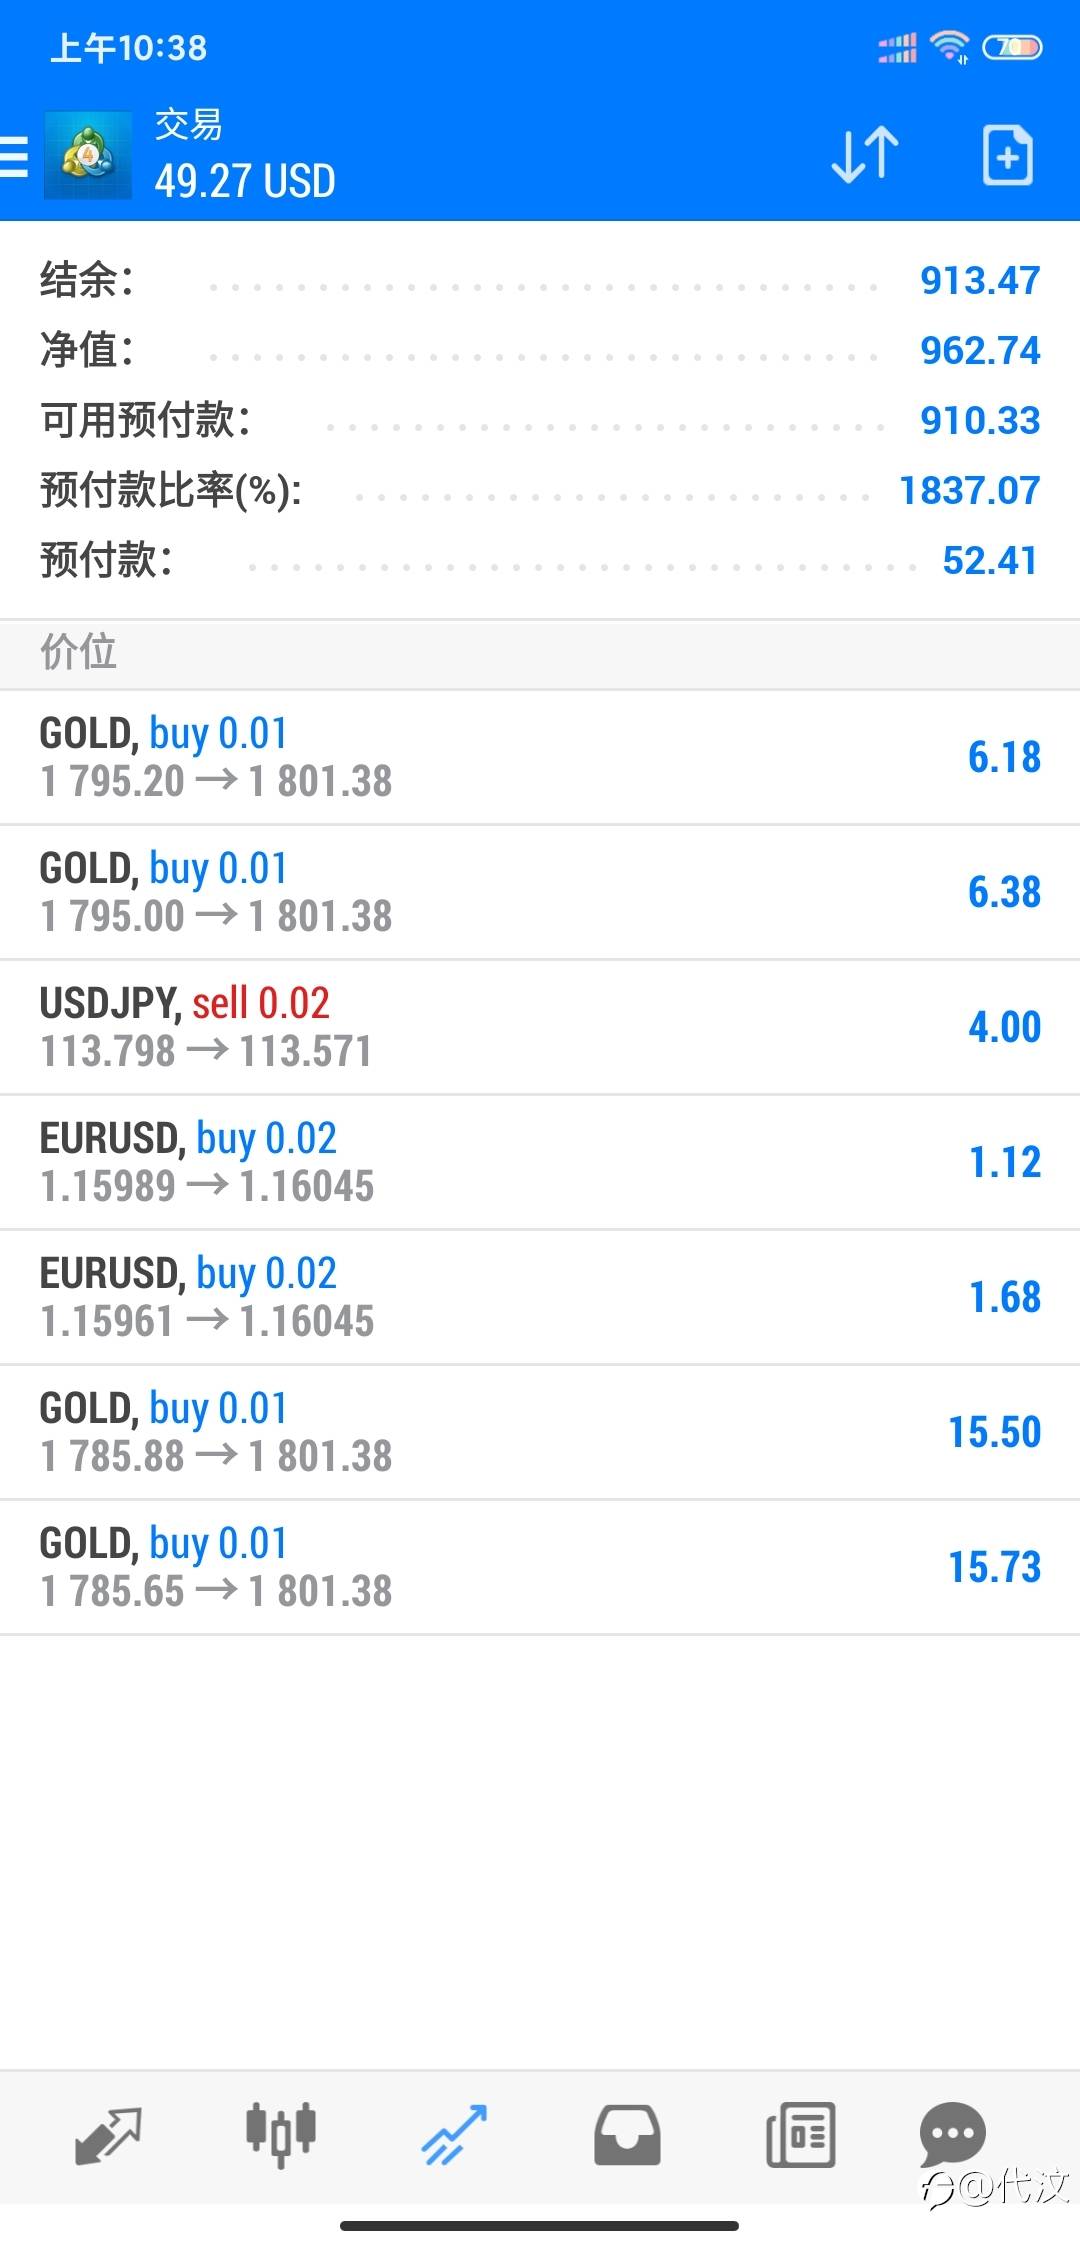Create a new order with the plus document icon

(x=1007, y=155)
